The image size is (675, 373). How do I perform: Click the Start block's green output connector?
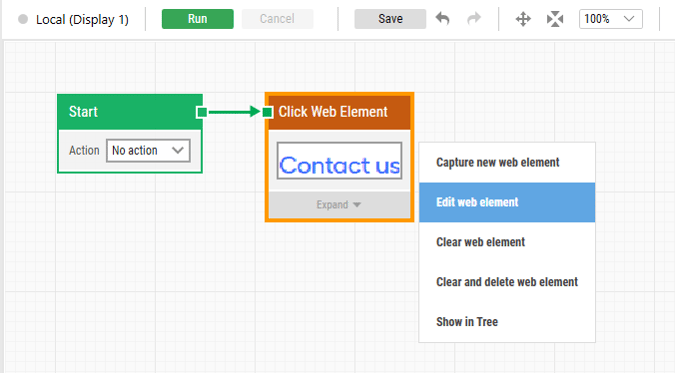pyautogui.click(x=201, y=112)
